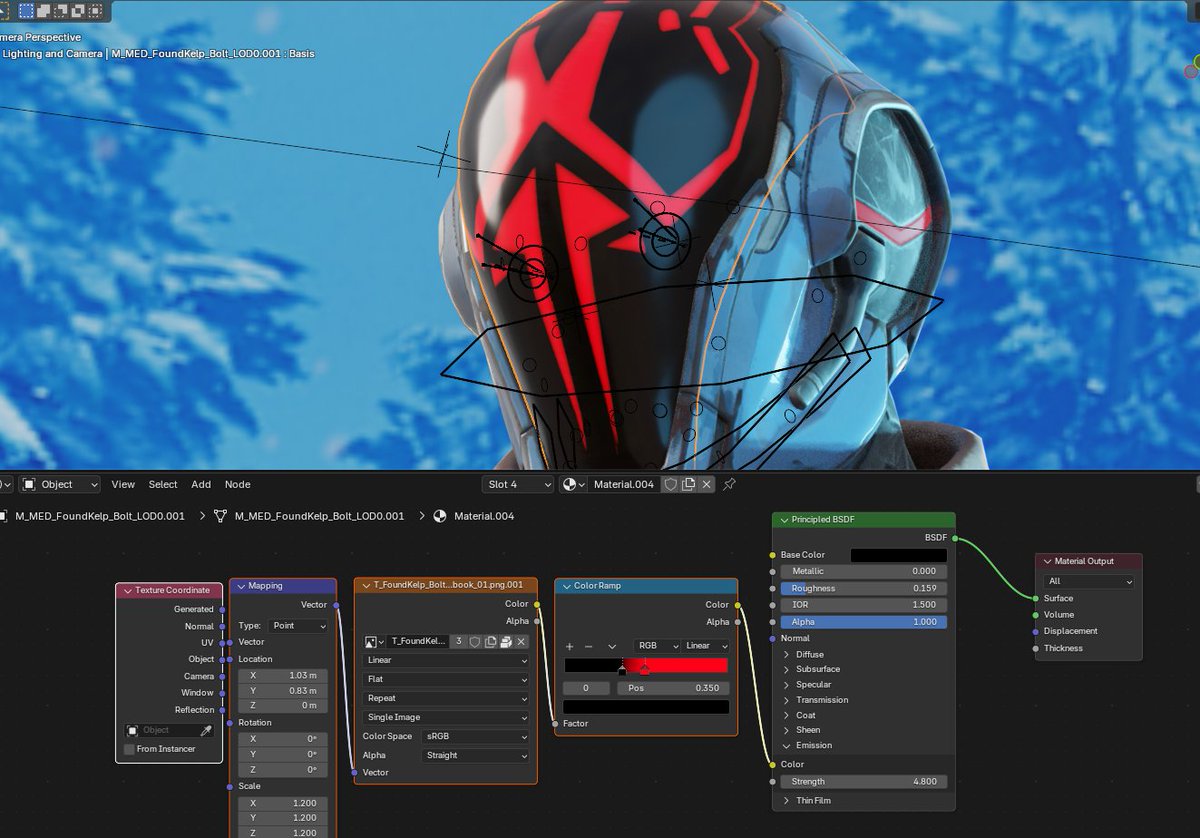1200x838 pixels.
Task: Select the 'Intersect selection' mode icon
Action: pyautogui.click(x=95, y=11)
